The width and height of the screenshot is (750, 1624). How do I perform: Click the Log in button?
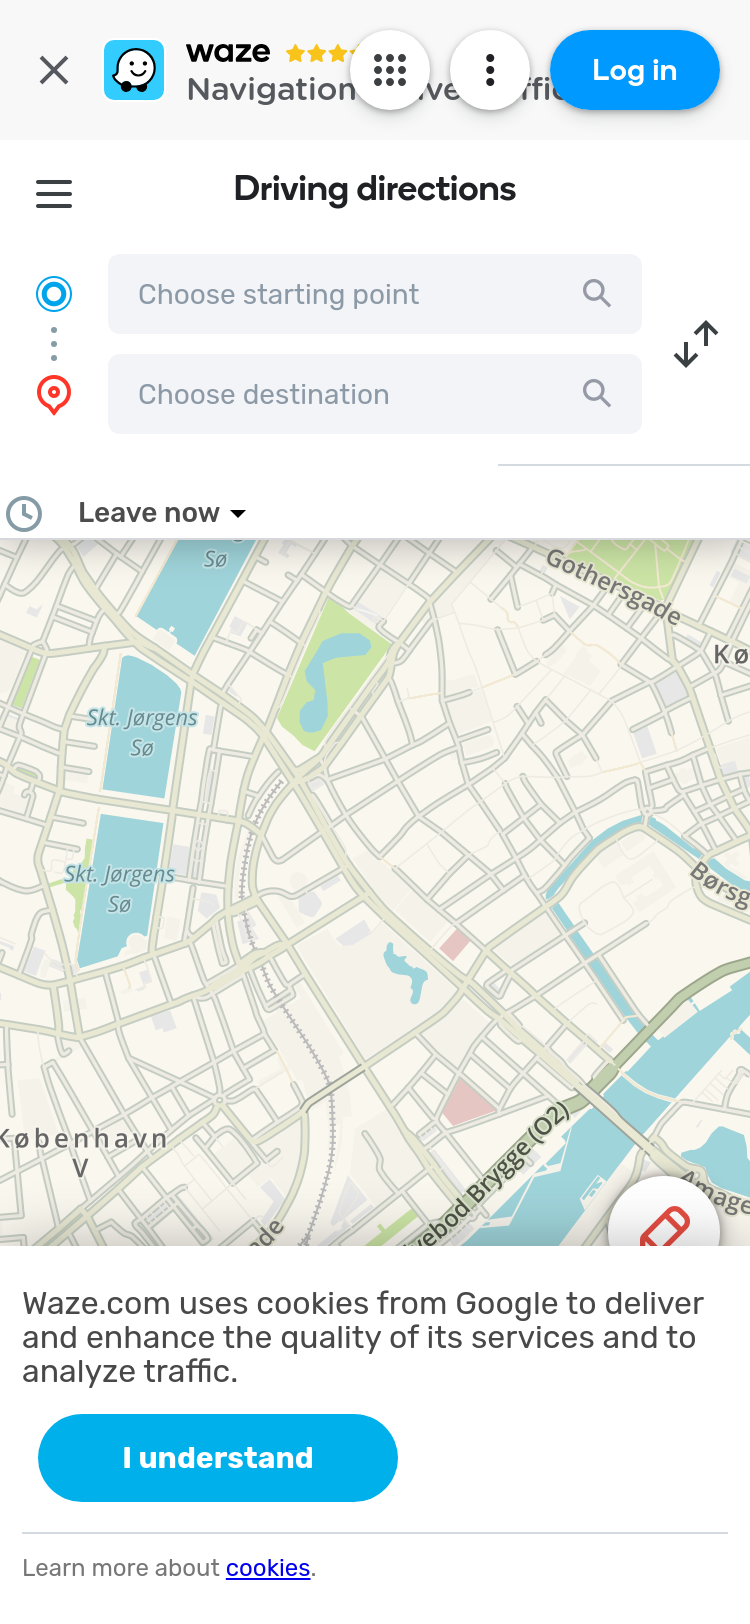(635, 70)
